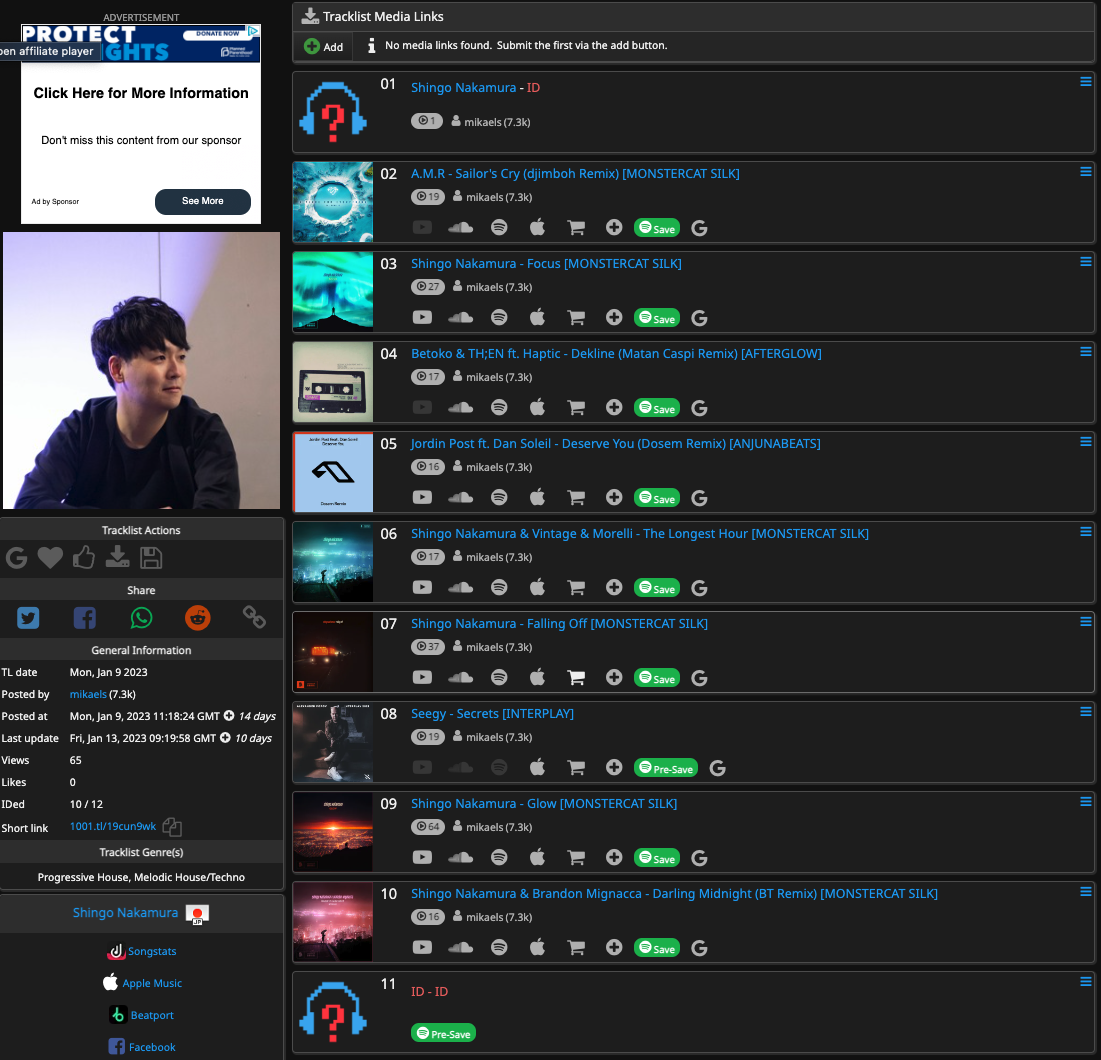Share the tracklist on Reddit

(198, 618)
